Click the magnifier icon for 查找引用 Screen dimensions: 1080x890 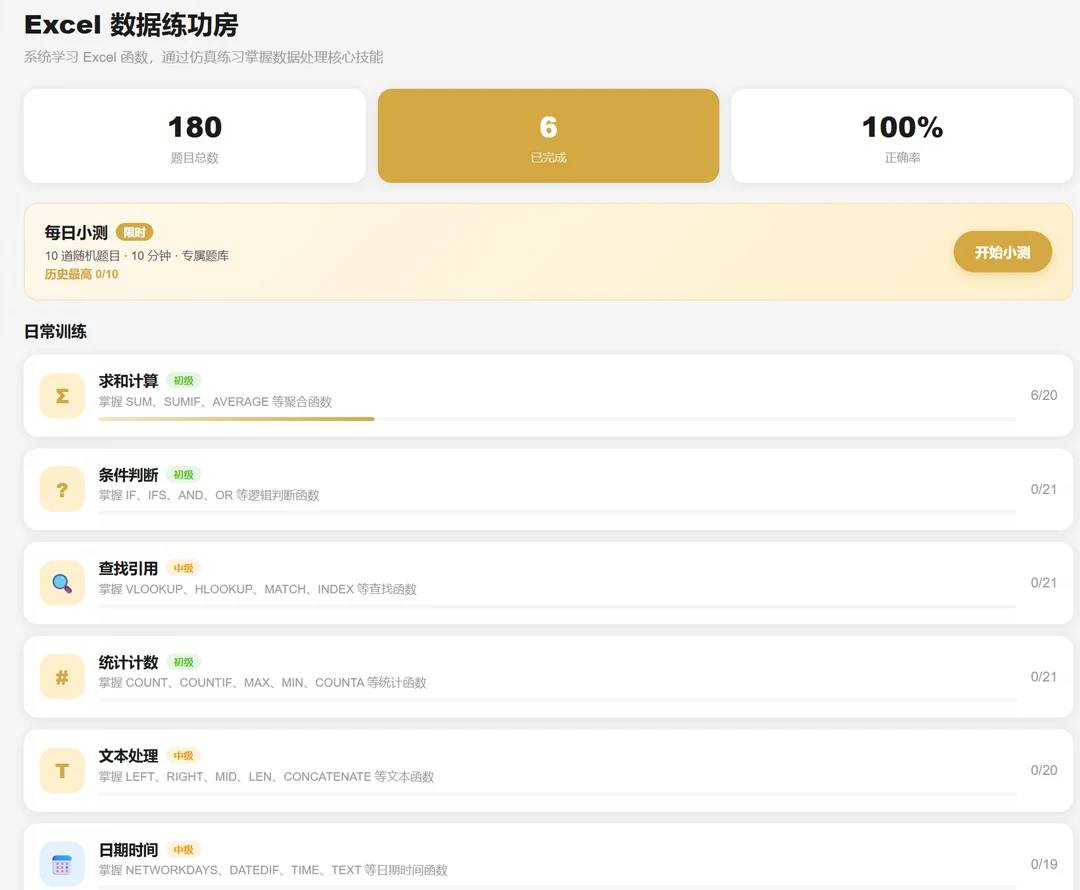pyautogui.click(x=62, y=583)
